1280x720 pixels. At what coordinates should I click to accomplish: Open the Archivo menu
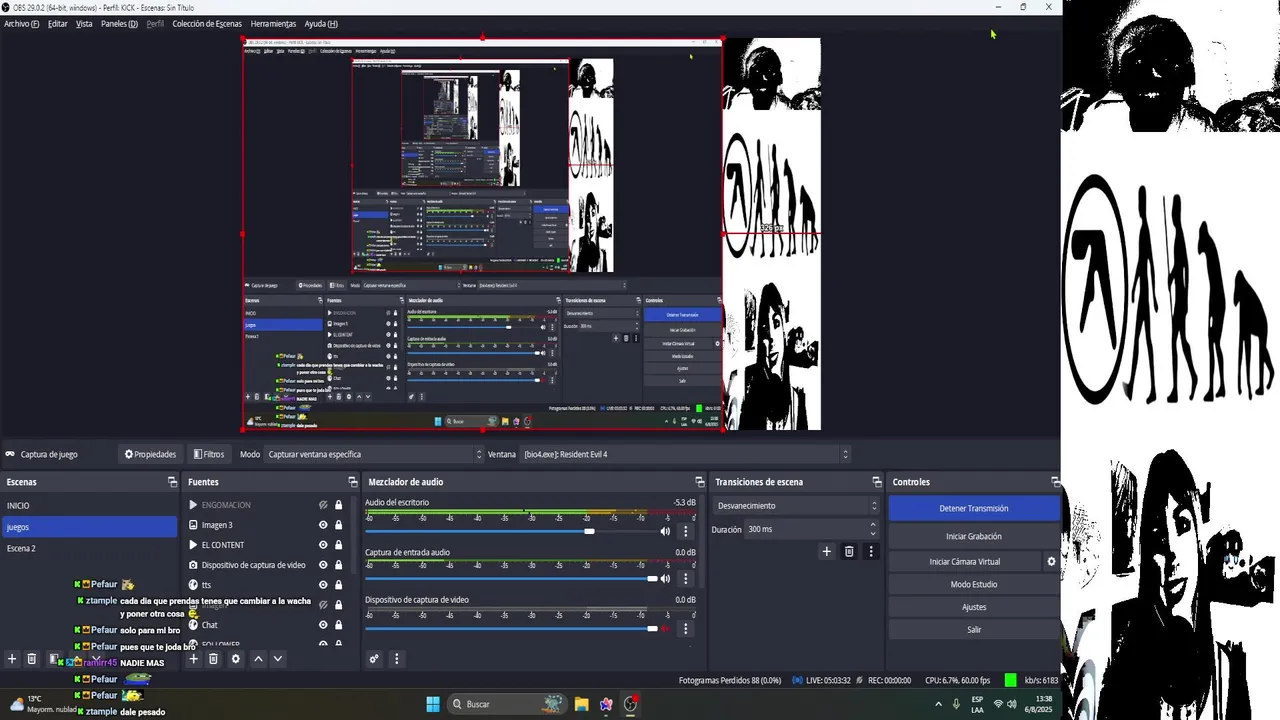point(21,24)
